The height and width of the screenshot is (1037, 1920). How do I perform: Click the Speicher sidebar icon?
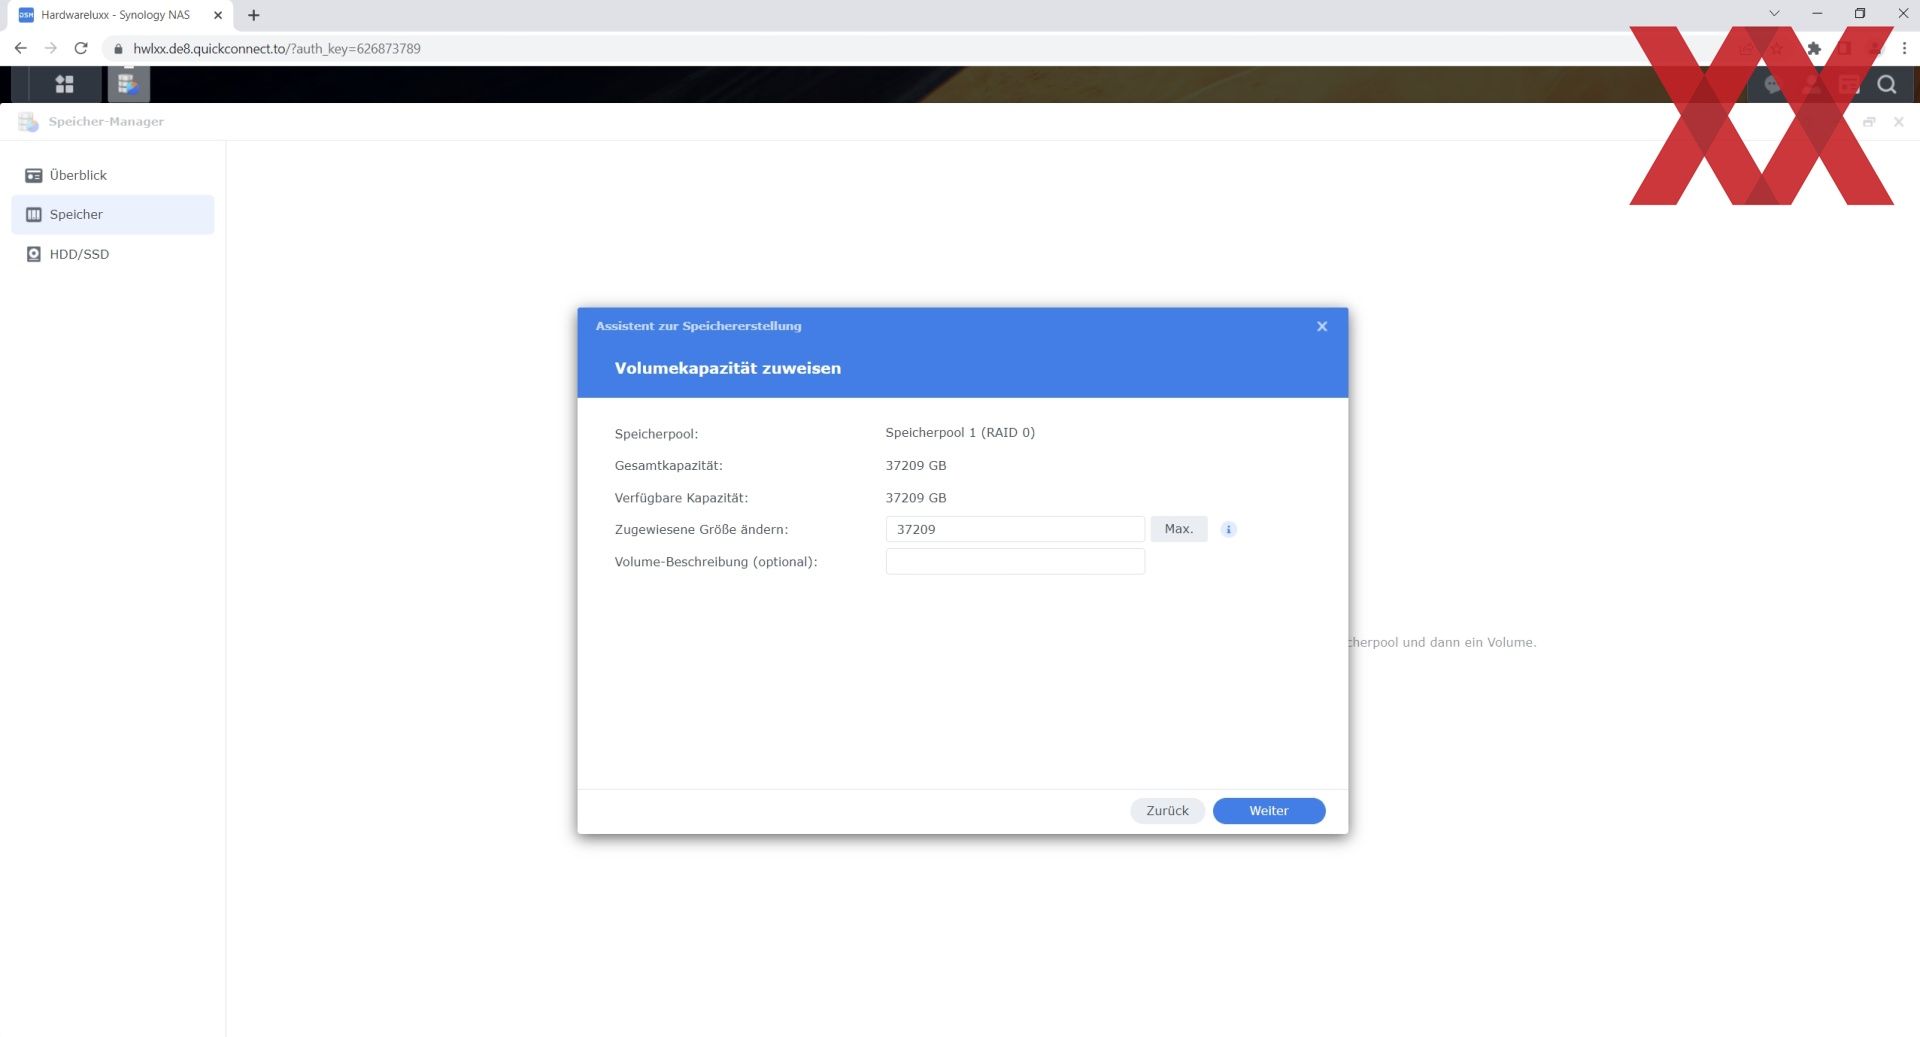click(33, 214)
